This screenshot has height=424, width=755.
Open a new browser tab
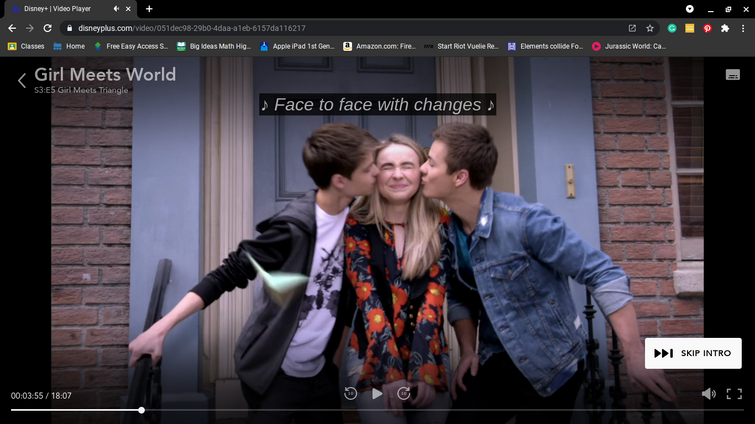coord(149,9)
